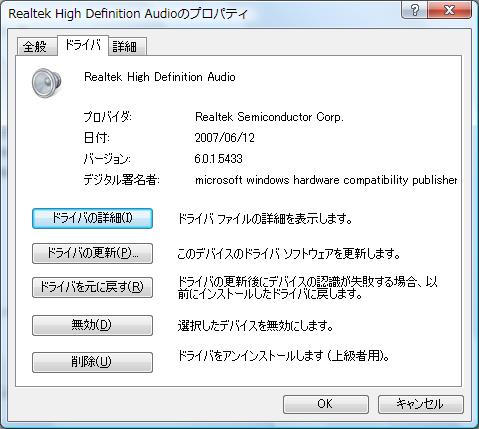Update driver via ドライバの更新(P) button
479x429 pixels.
(x=92, y=253)
